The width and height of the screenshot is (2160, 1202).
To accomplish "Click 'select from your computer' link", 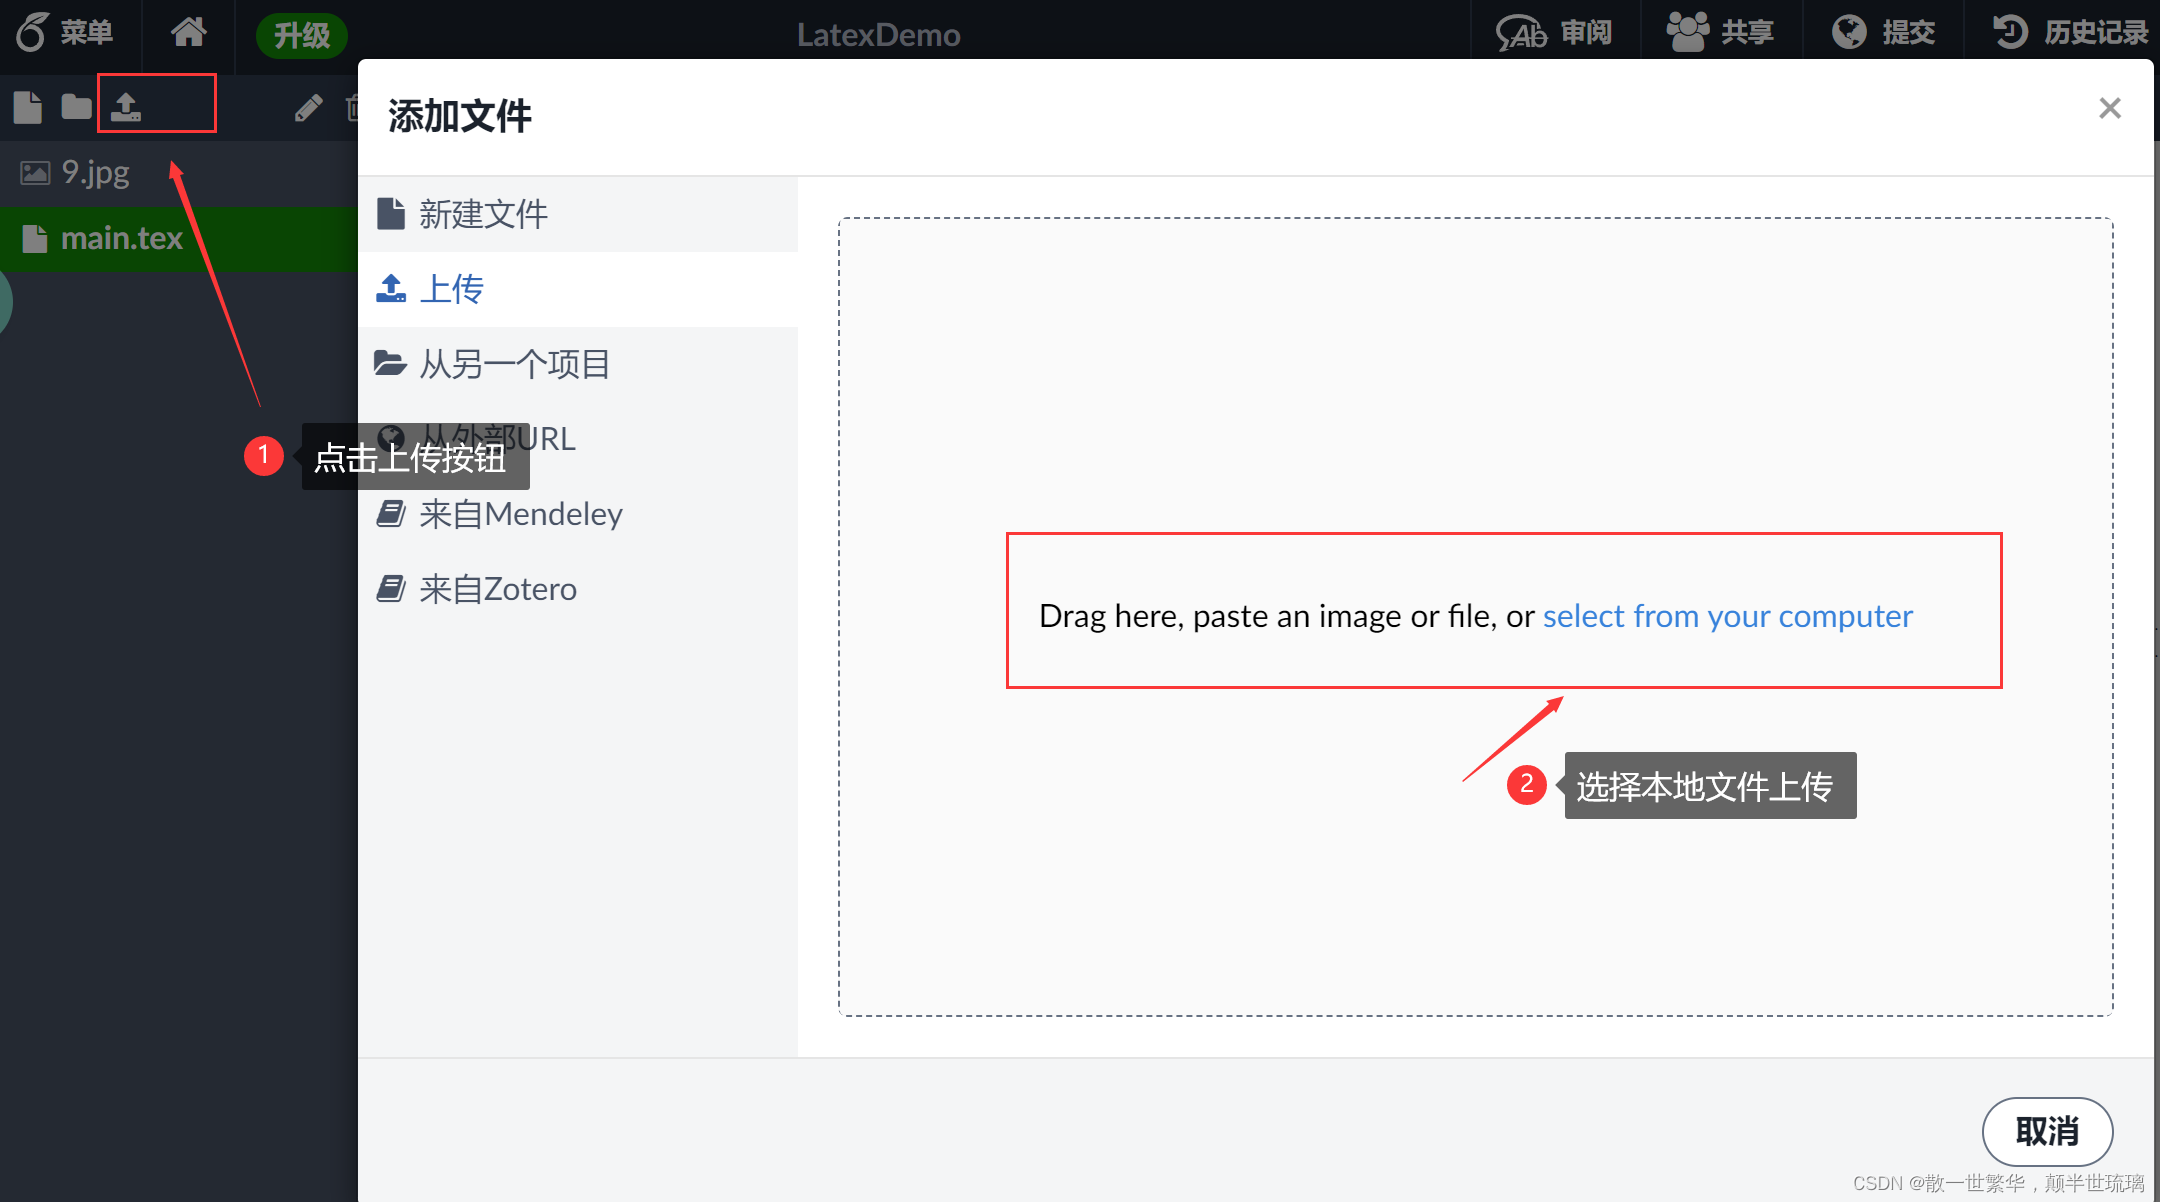I will click(x=1727, y=616).
